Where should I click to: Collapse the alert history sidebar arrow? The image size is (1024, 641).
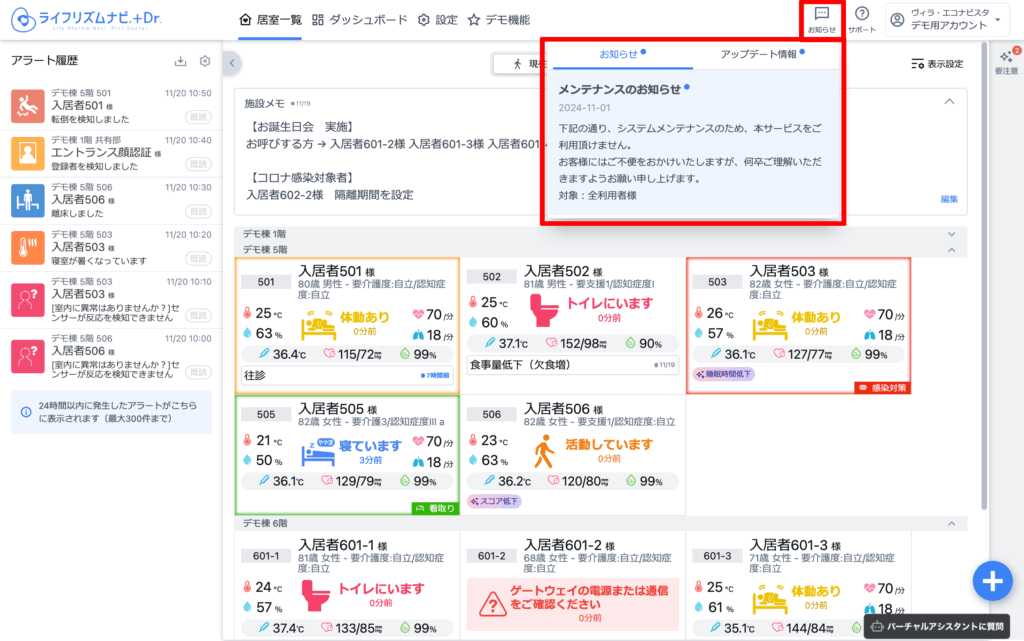pos(232,63)
